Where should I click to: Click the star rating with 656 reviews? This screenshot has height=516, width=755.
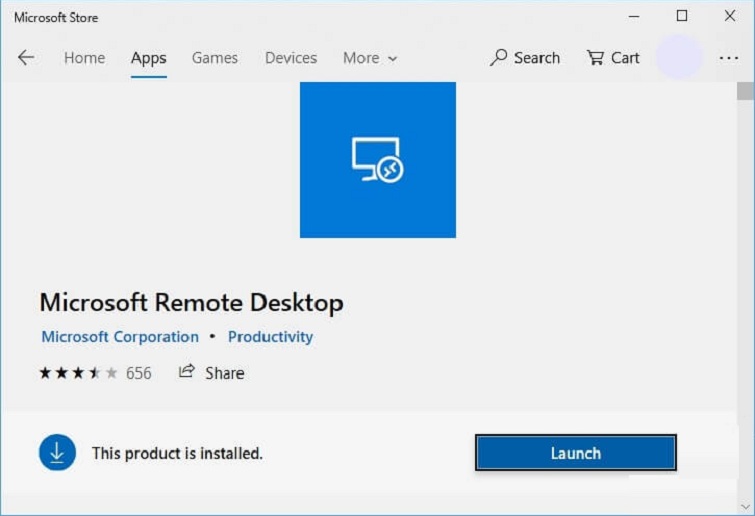[x=95, y=373]
